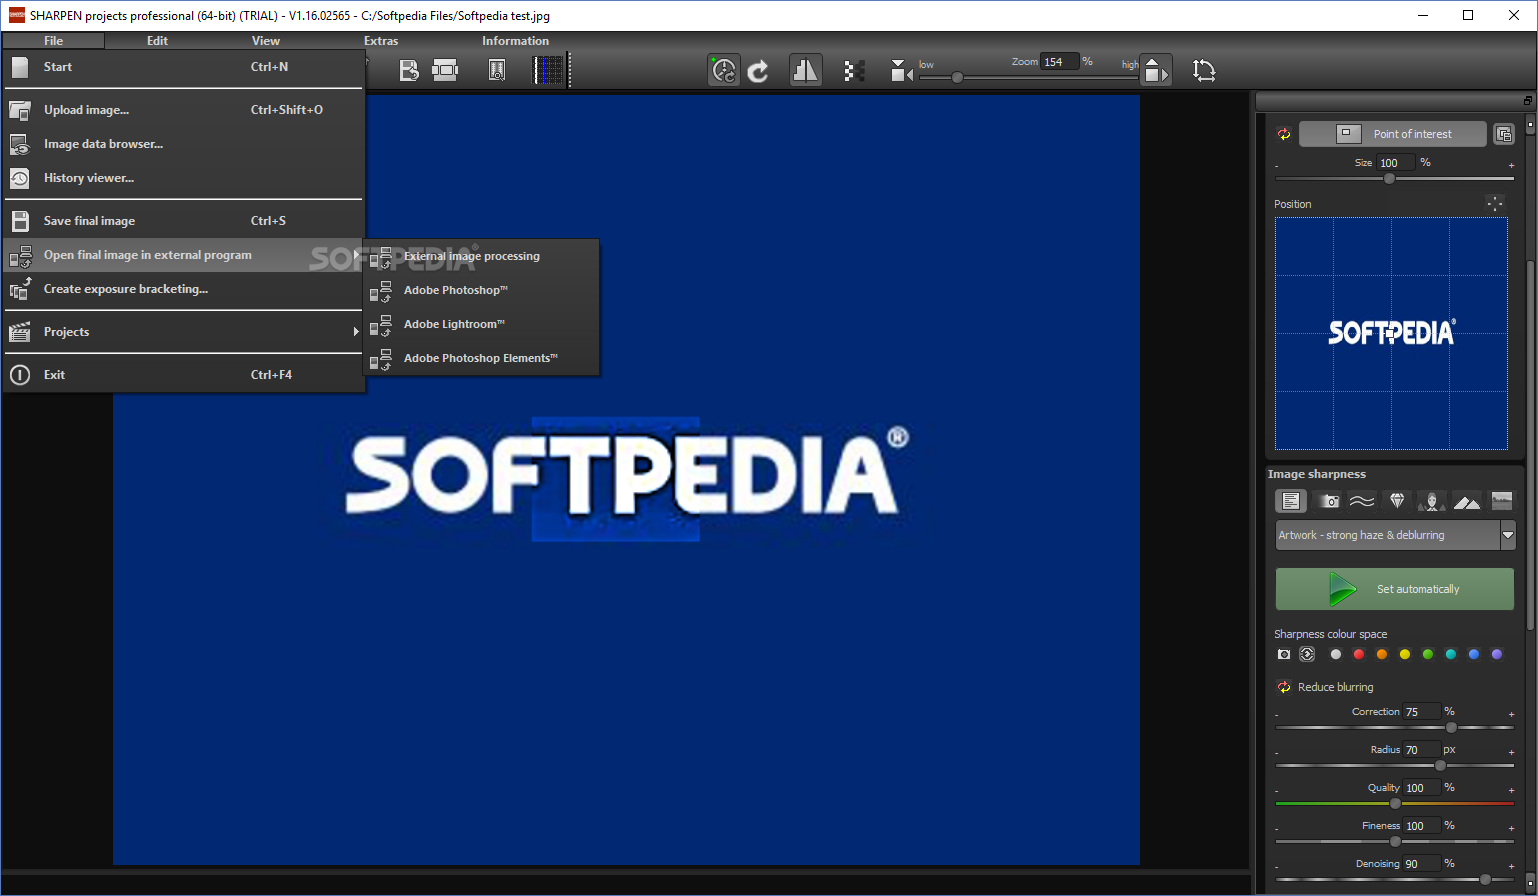The width and height of the screenshot is (1538, 896).
Task: Select the blue sharpness colour space dot
Action: tap(1474, 655)
